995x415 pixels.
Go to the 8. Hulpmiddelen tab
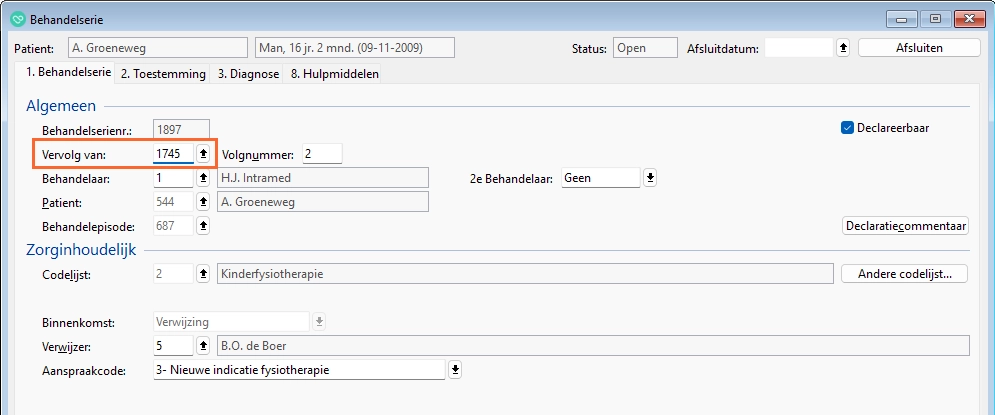tap(333, 74)
